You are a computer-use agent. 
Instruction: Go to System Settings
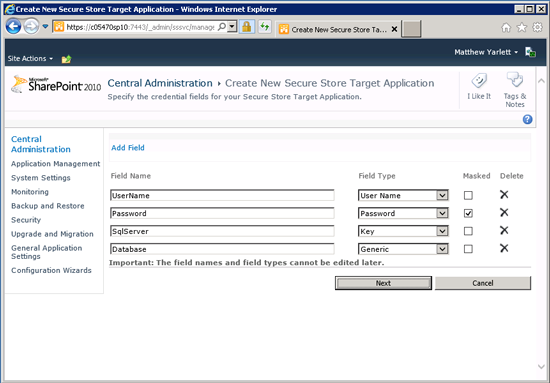[x=41, y=178]
